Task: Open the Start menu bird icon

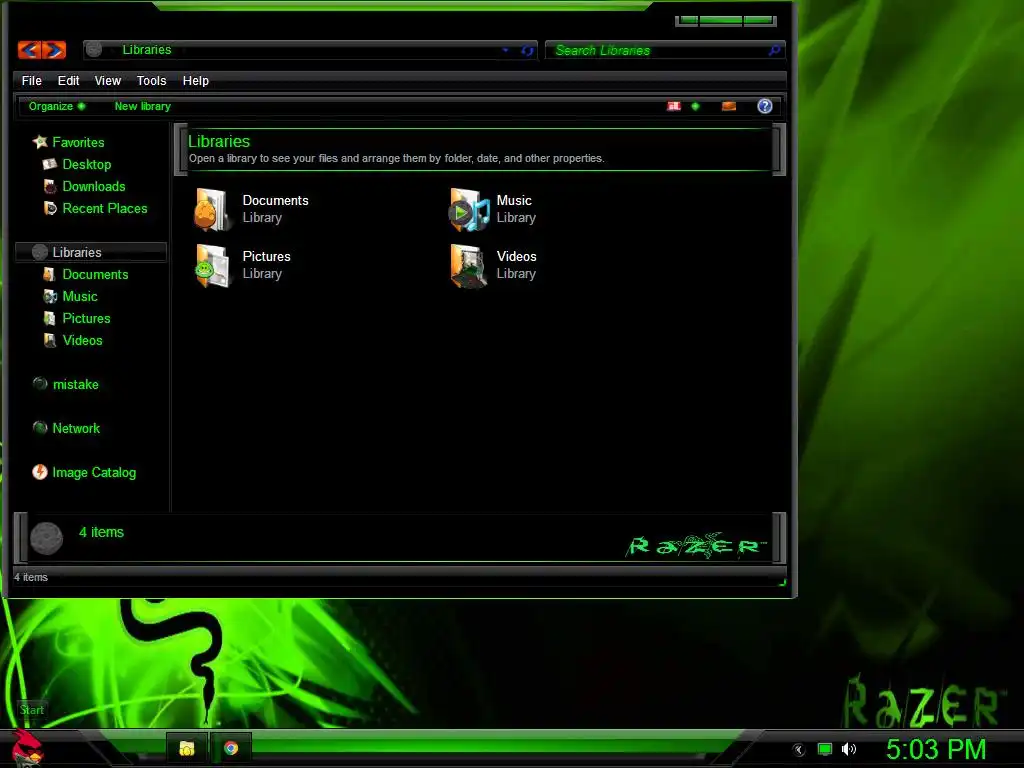Action: click(x=27, y=748)
